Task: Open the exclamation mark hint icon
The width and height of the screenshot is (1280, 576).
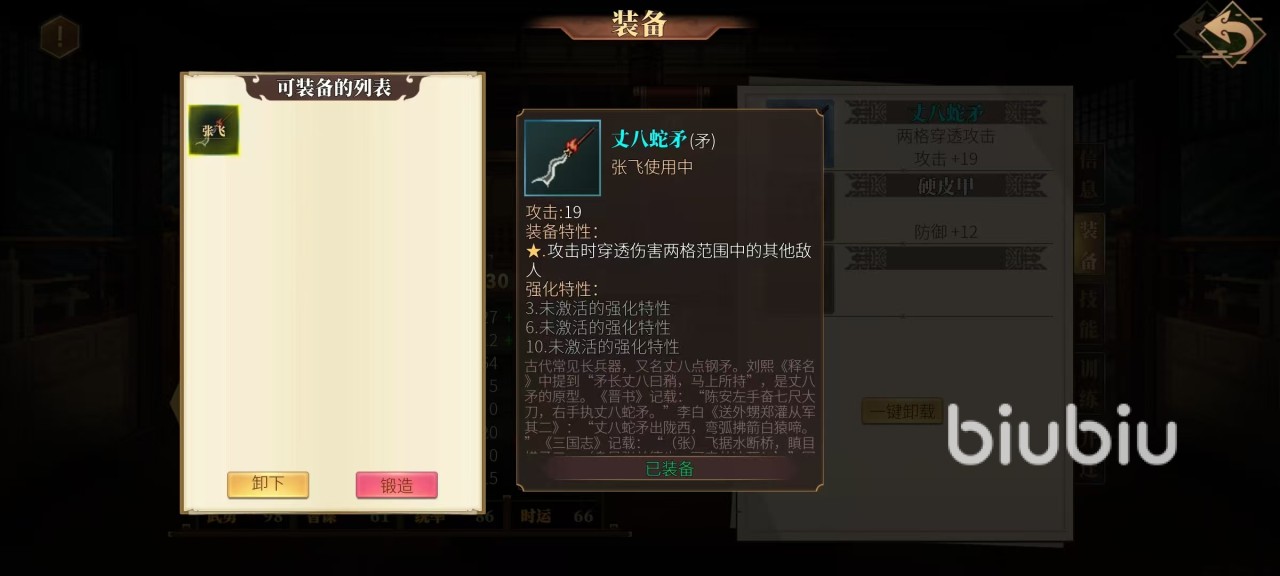Action: tap(59, 37)
